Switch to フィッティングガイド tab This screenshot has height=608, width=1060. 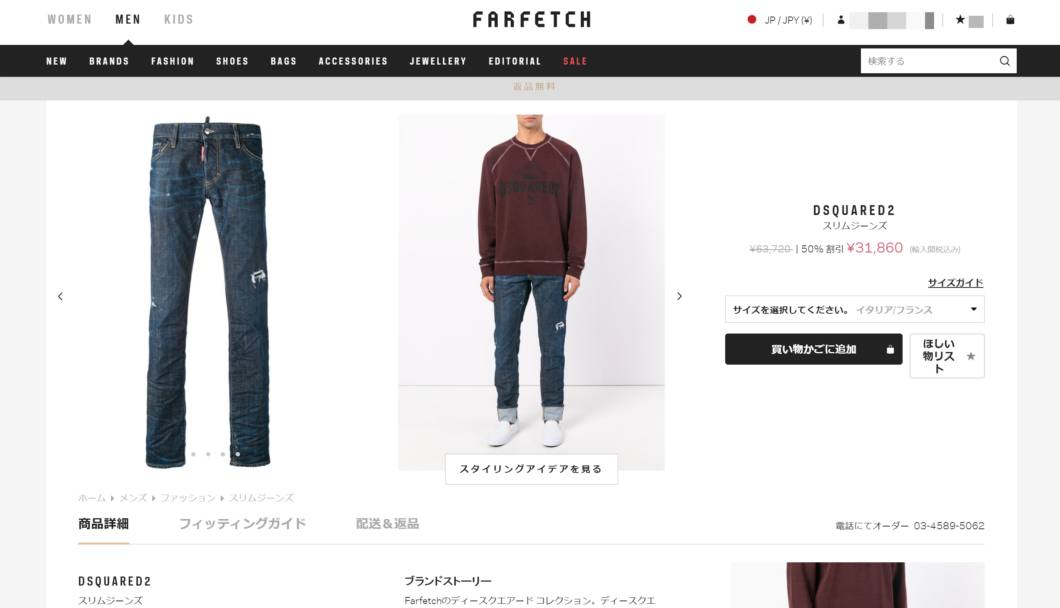pyautogui.click(x=242, y=523)
